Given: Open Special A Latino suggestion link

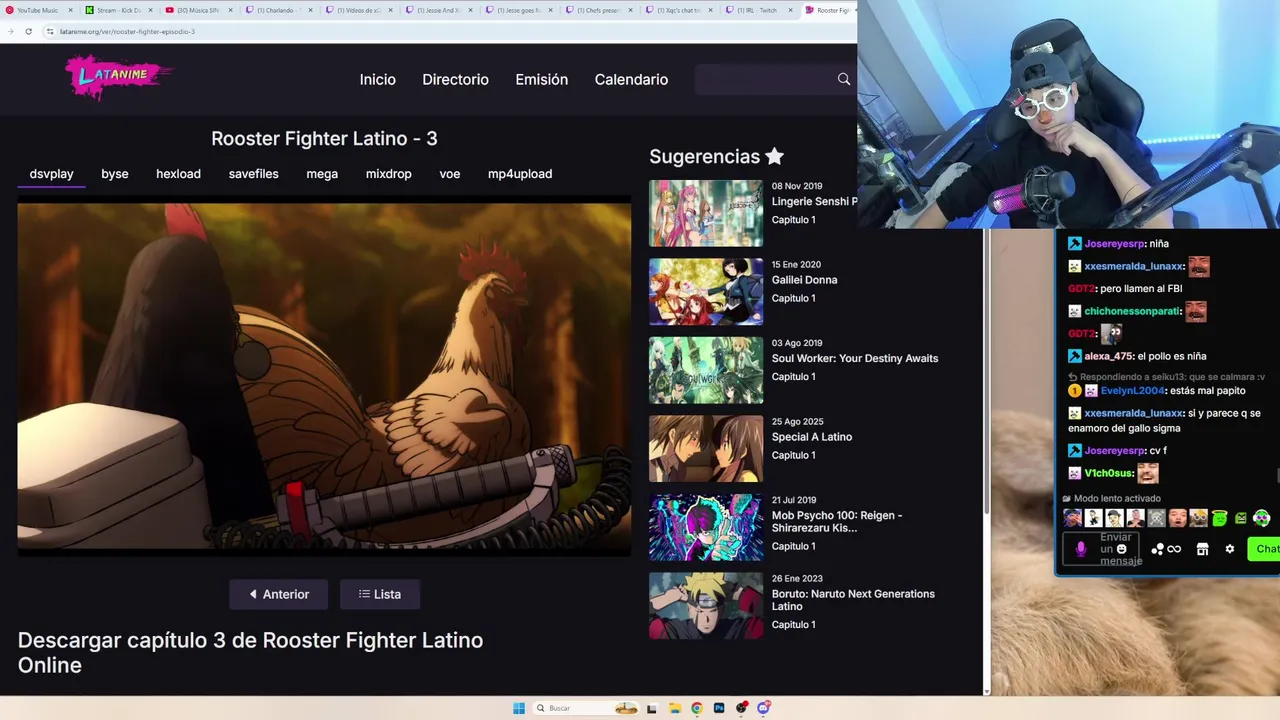Looking at the screenshot, I should pos(812,437).
